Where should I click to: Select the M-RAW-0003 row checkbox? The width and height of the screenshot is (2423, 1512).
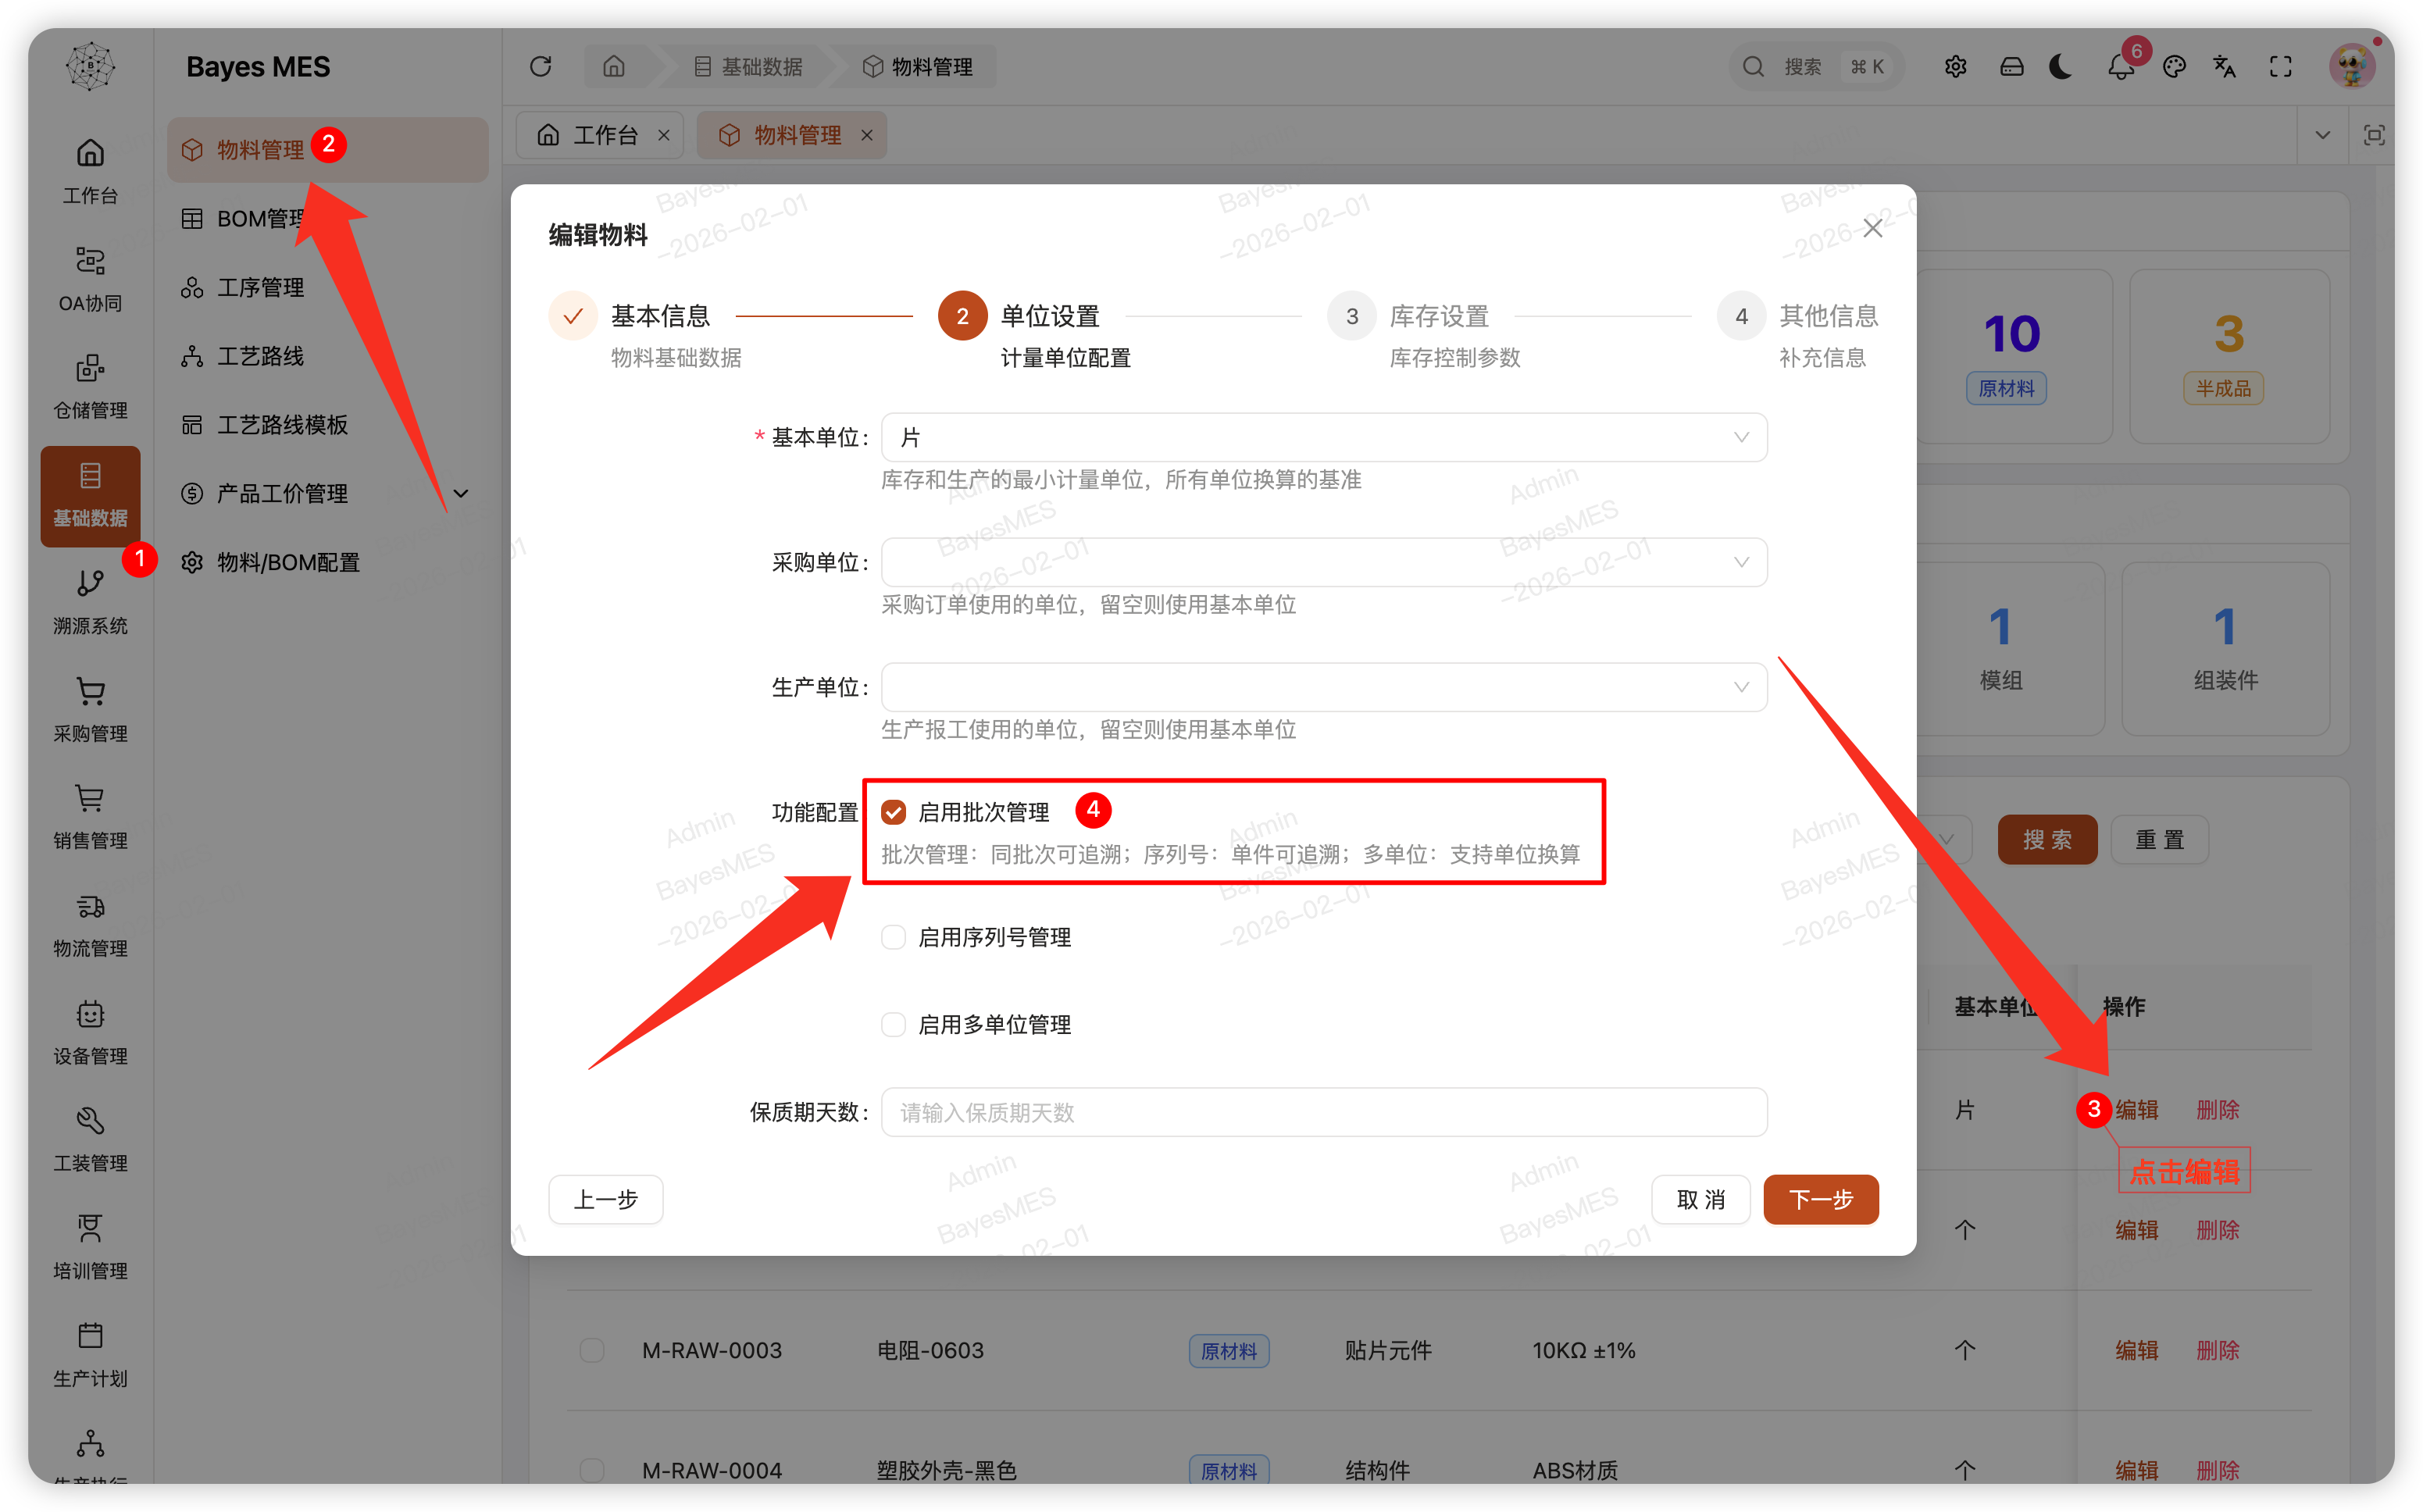591,1350
